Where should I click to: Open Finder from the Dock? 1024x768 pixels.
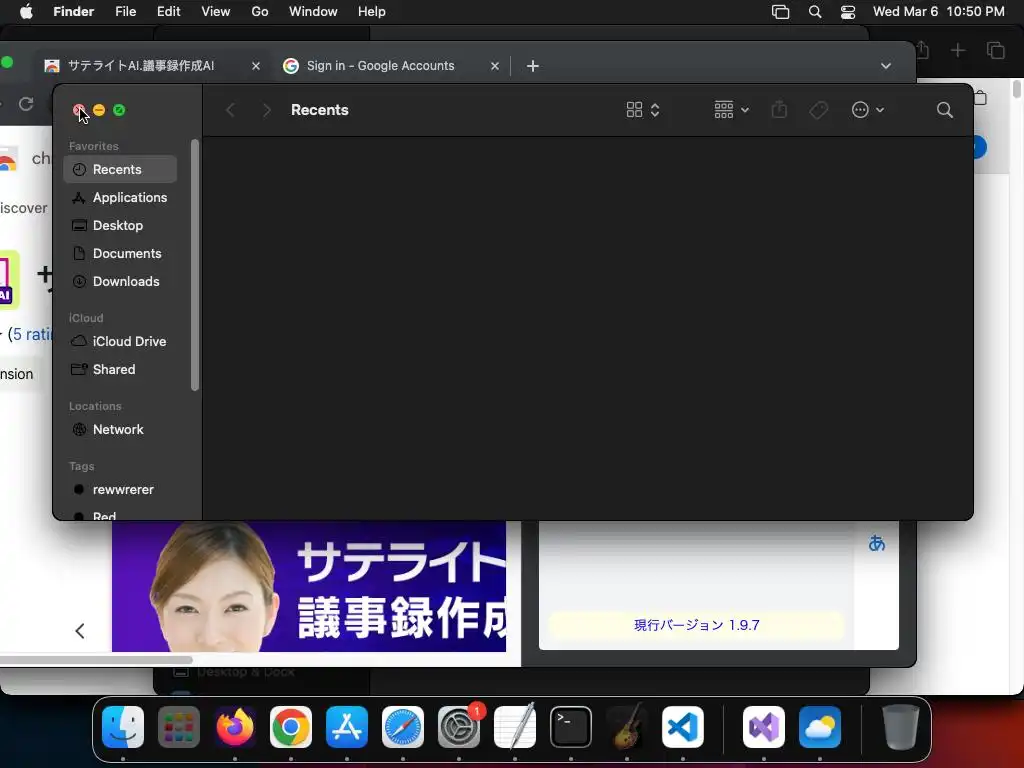[x=123, y=727]
